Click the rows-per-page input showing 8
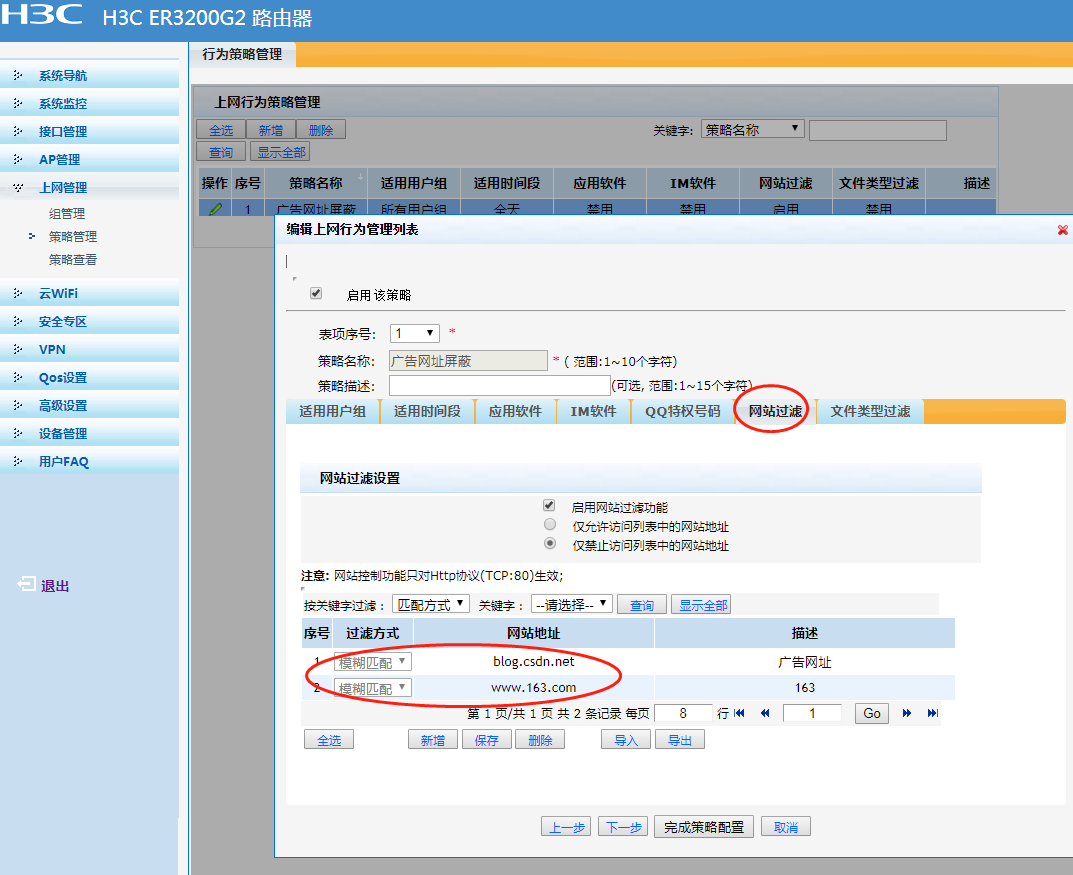This screenshot has width=1073, height=875. pyautogui.click(x=683, y=713)
